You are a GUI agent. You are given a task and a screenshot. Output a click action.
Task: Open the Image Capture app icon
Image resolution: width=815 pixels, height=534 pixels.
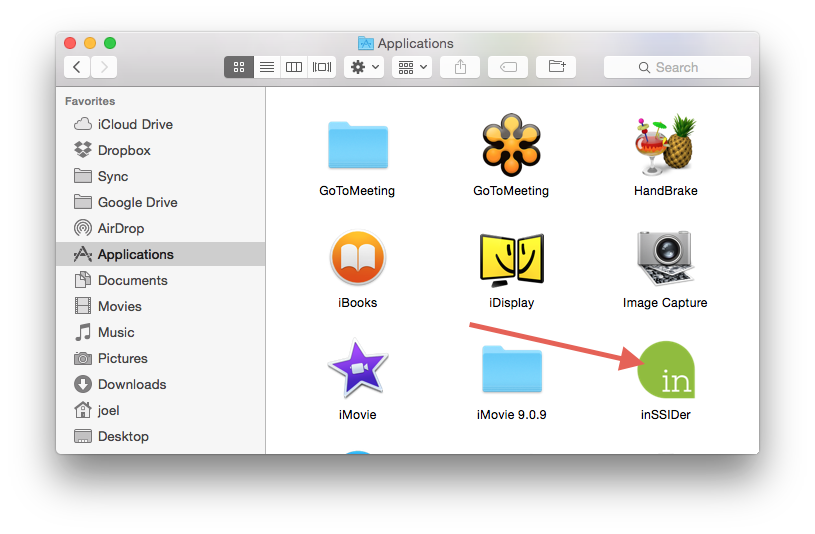(665, 258)
